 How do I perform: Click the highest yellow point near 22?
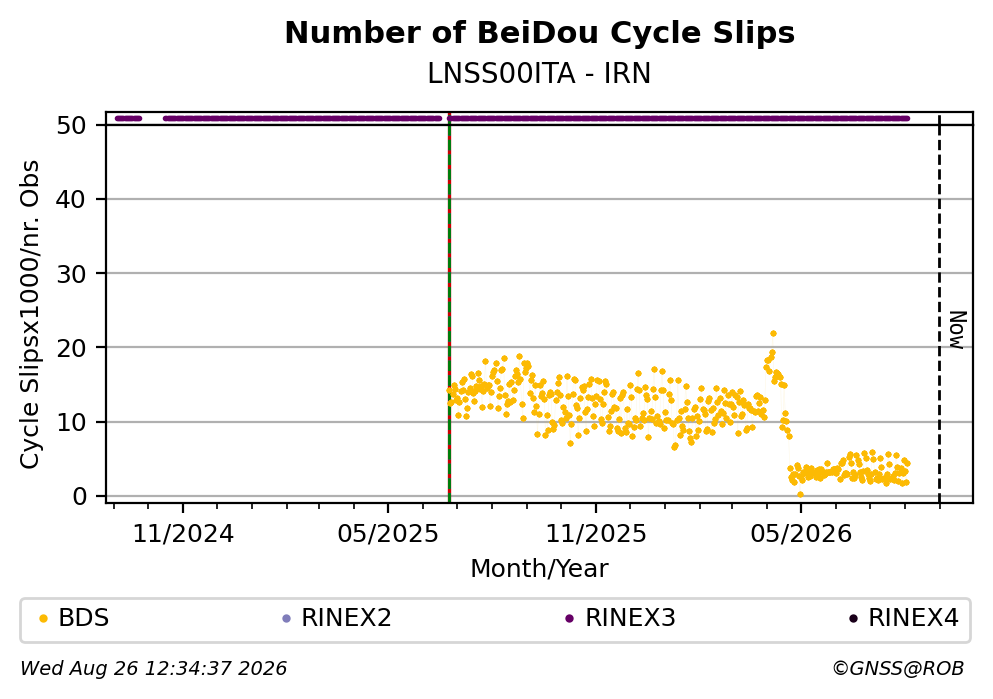pyautogui.click(x=773, y=334)
